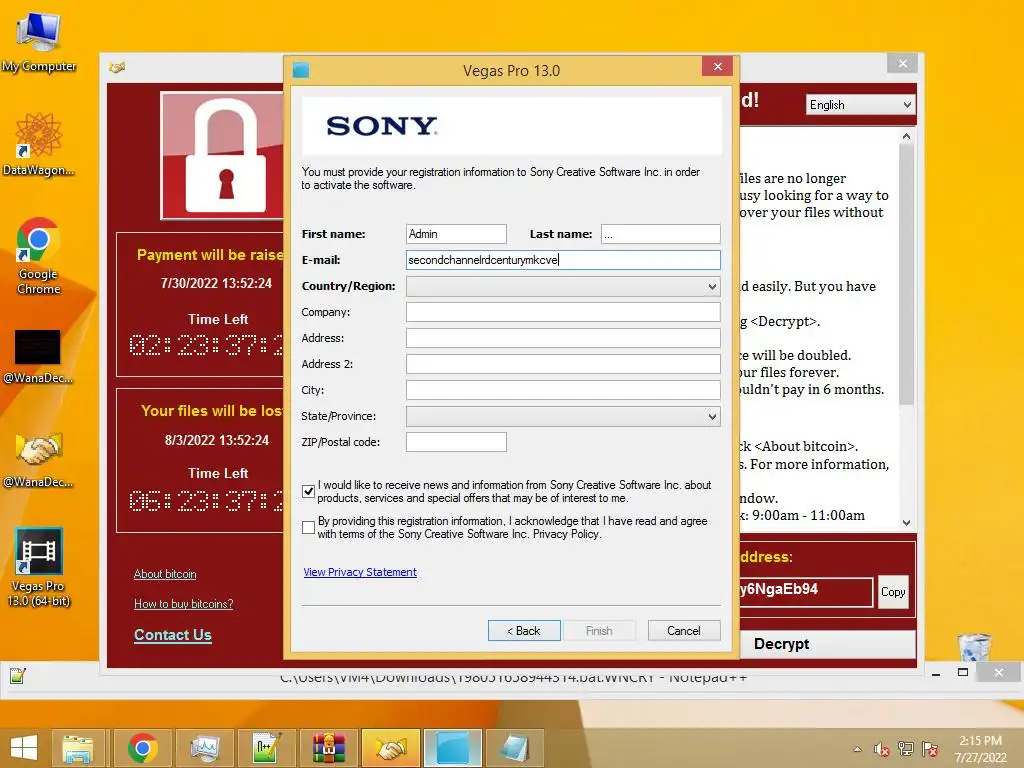Click the red padlock image
Image resolution: width=1024 pixels, height=768 pixels.
(222, 155)
